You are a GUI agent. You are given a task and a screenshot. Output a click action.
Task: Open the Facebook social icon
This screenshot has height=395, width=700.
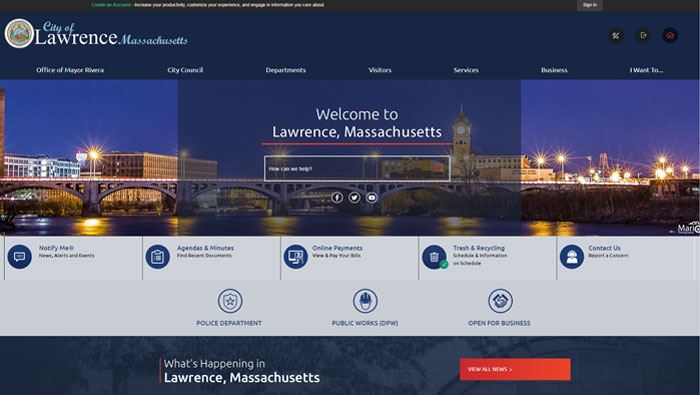pyautogui.click(x=337, y=197)
